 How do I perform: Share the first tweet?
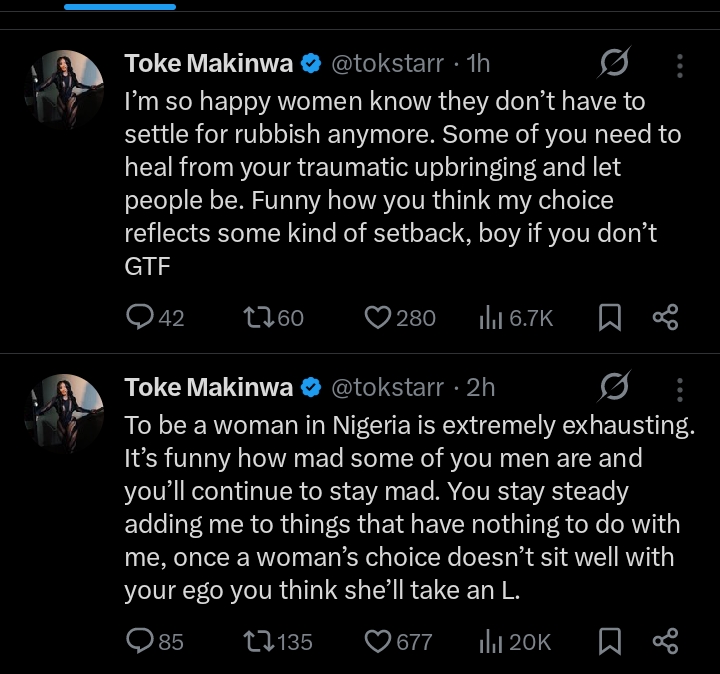(x=665, y=318)
